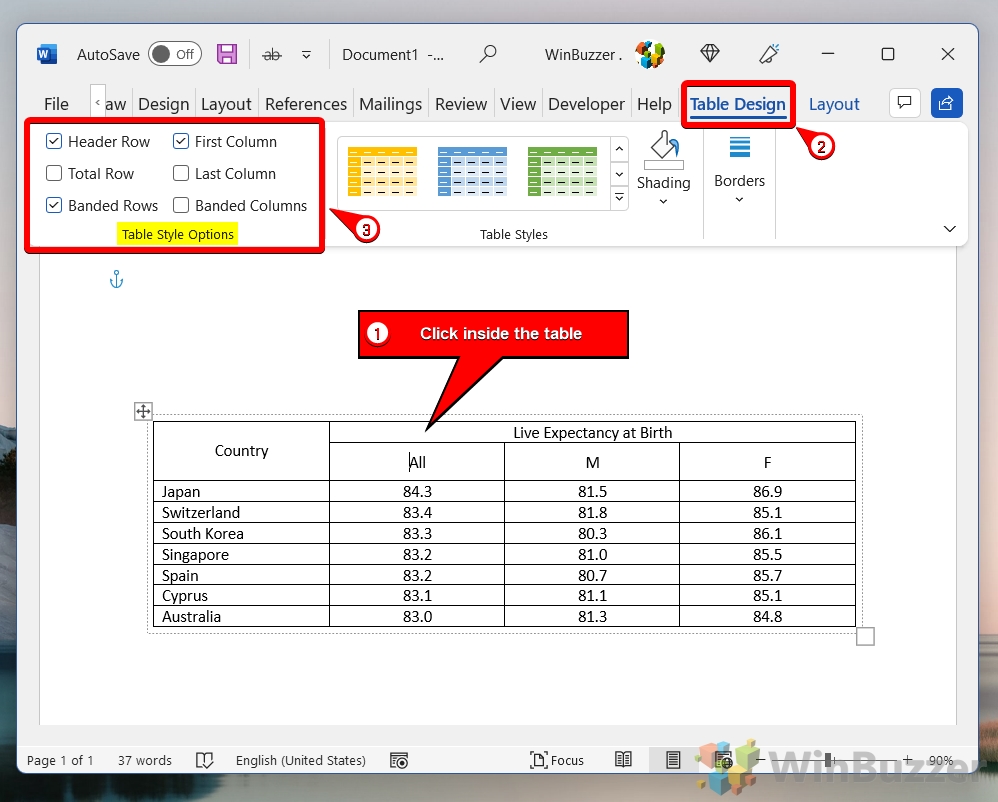Uncheck the Banded Rows checkbox
The height and width of the screenshot is (802, 998).
pyautogui.click(x=54, y=205)
